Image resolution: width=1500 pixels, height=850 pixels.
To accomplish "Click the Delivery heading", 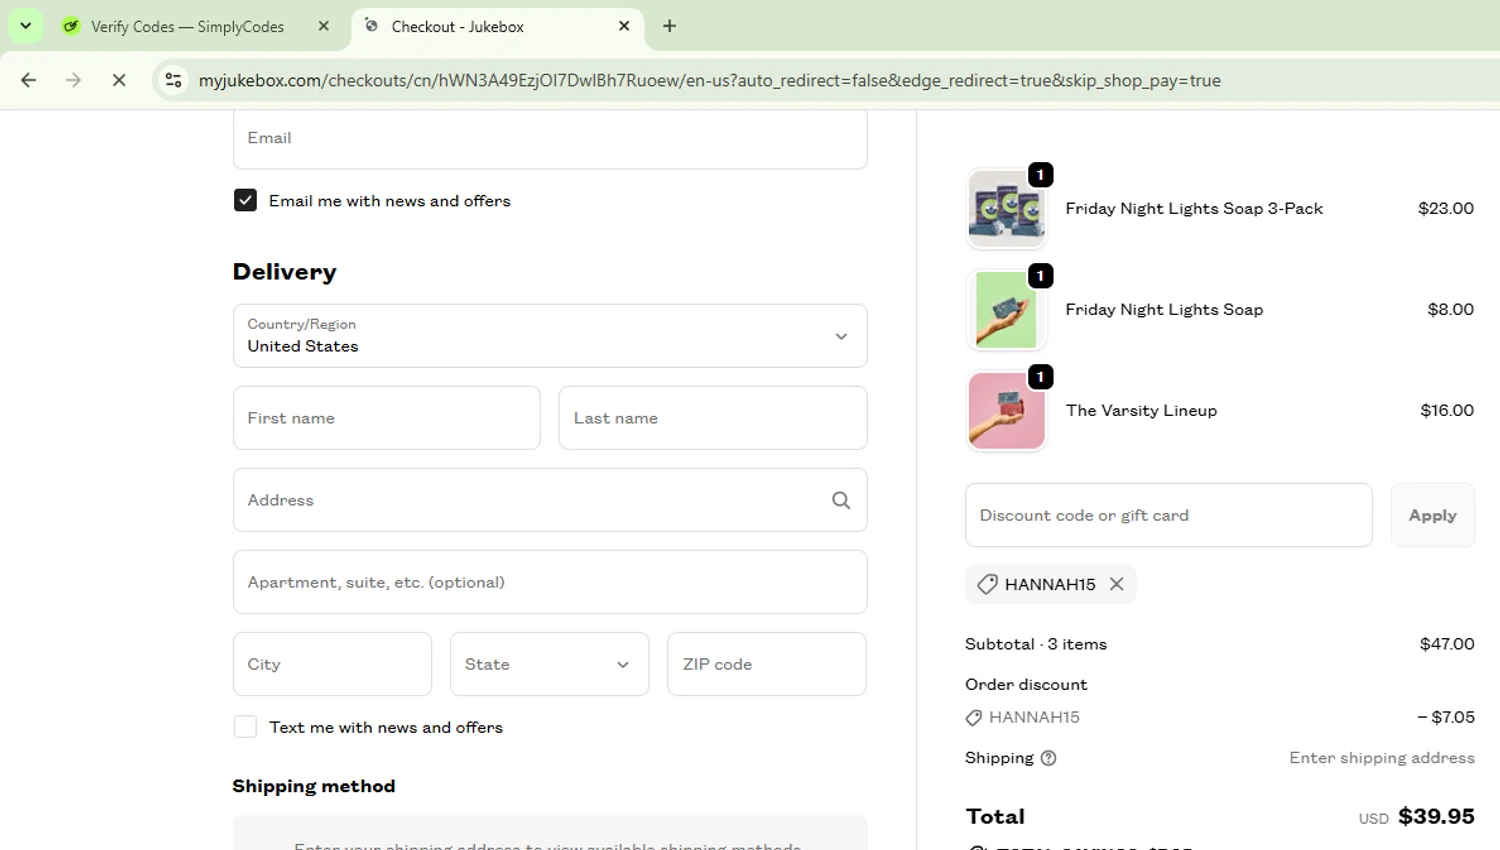I will (x=285, y=272).
